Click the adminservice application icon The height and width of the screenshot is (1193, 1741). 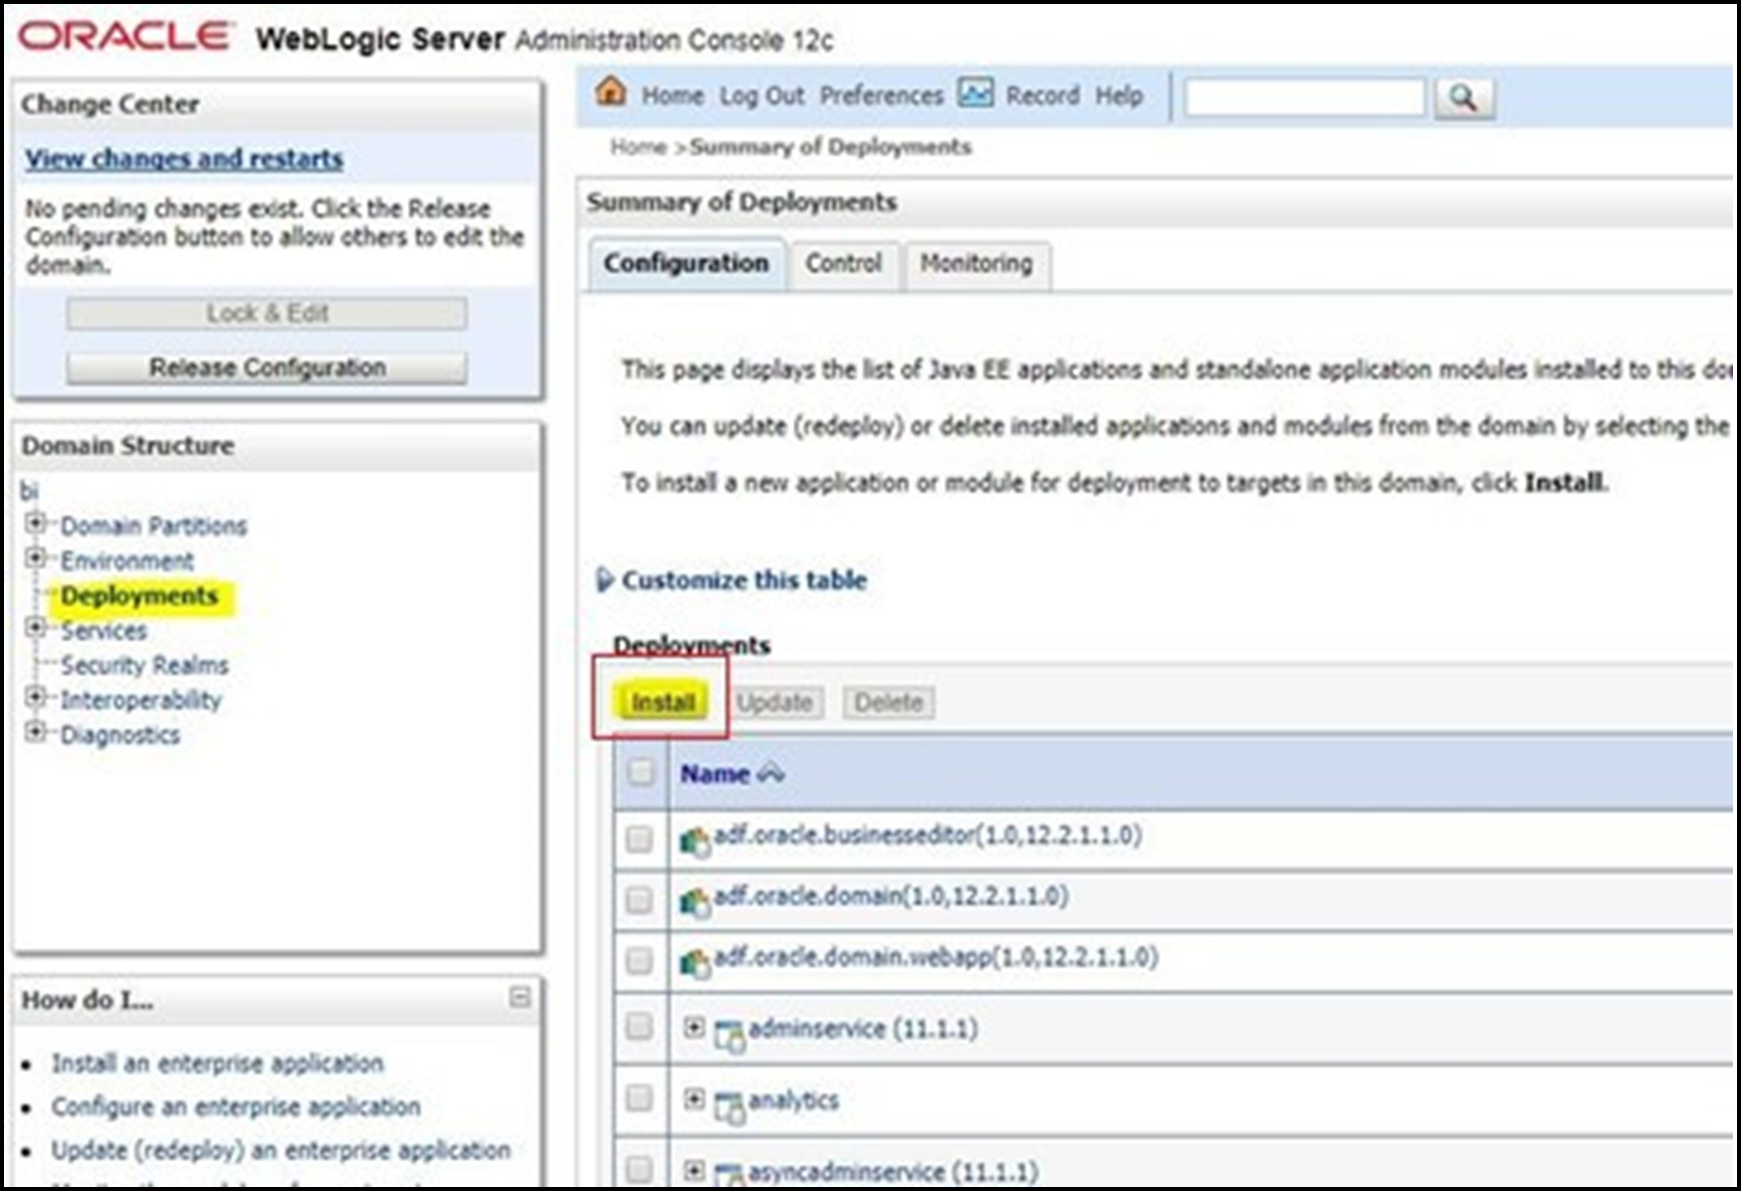[730, 1036]
